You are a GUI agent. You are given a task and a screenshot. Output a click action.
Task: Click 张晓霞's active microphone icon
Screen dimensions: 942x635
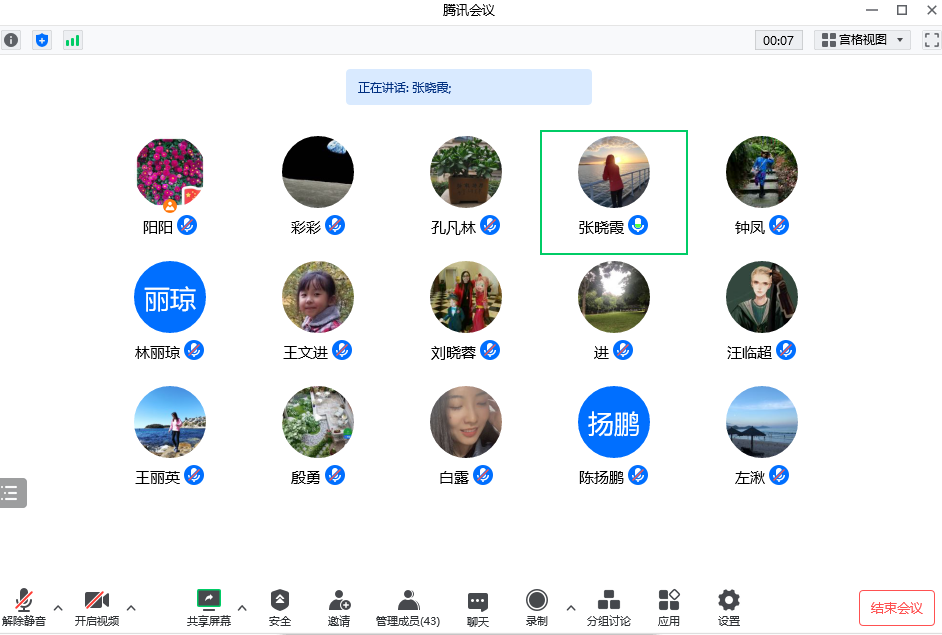(638, 226)
